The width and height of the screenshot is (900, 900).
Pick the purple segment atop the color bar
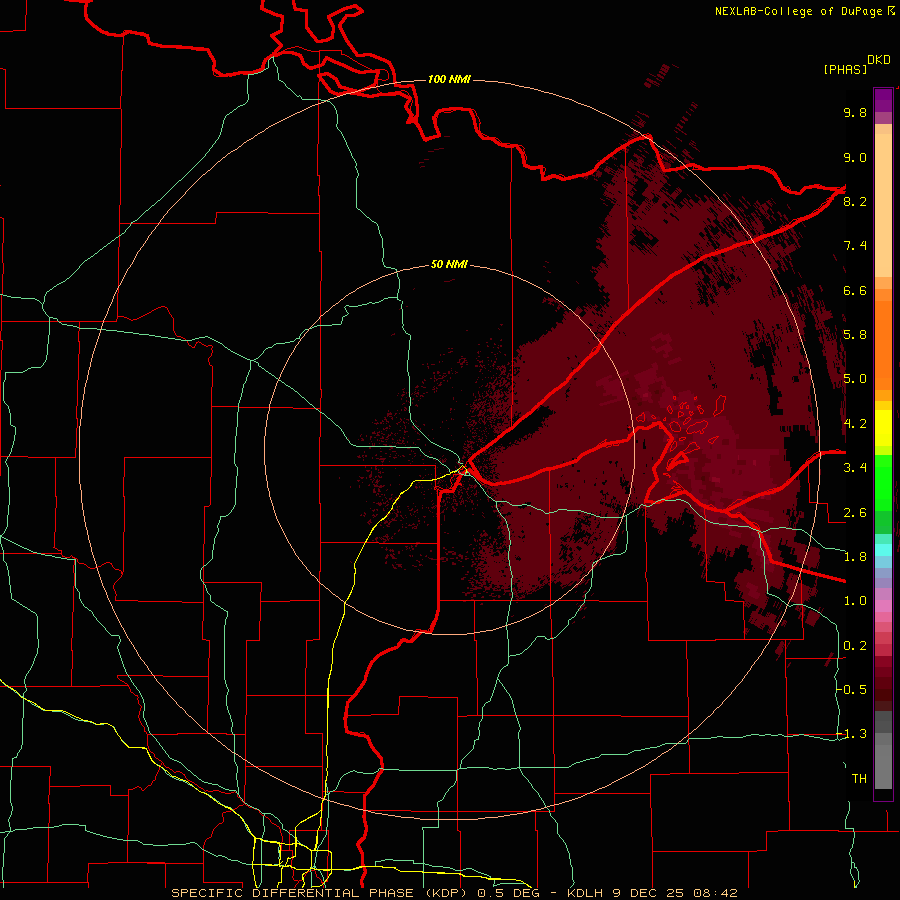click(883, 100)
